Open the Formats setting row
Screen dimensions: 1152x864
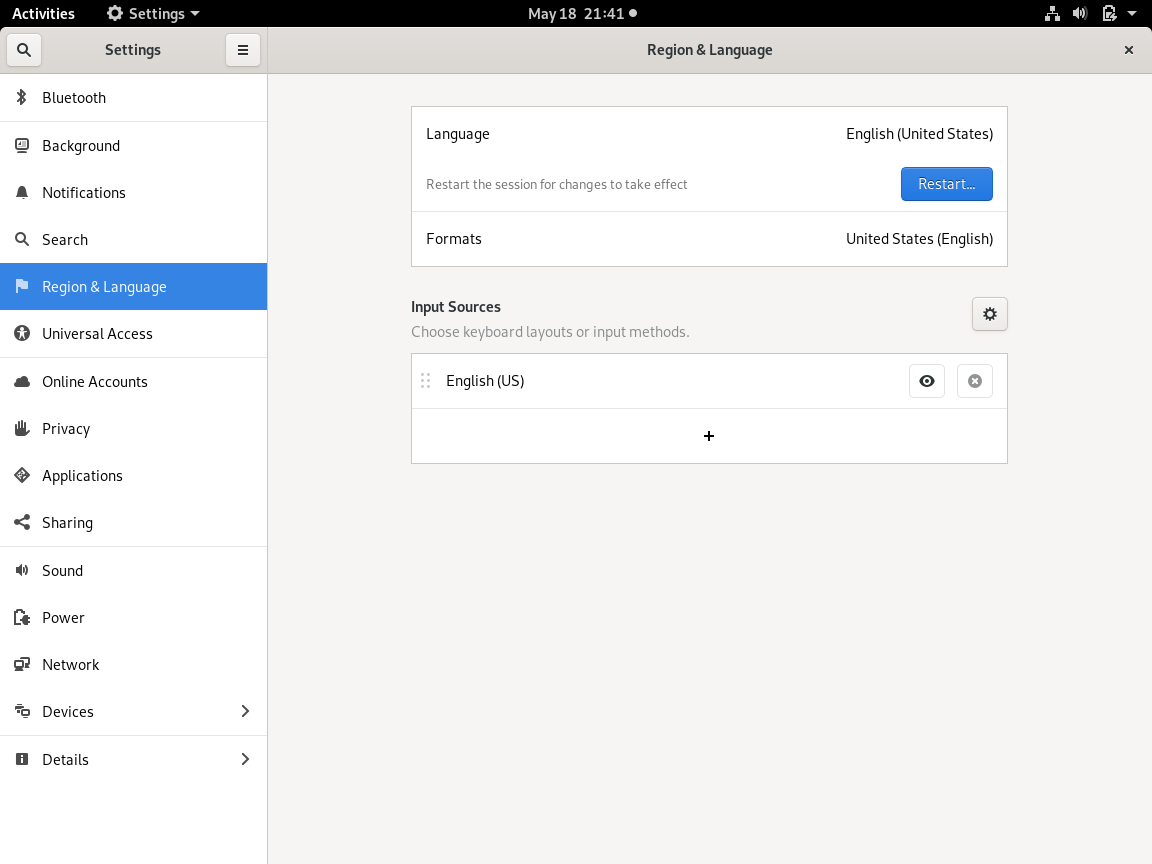(709, 239)
